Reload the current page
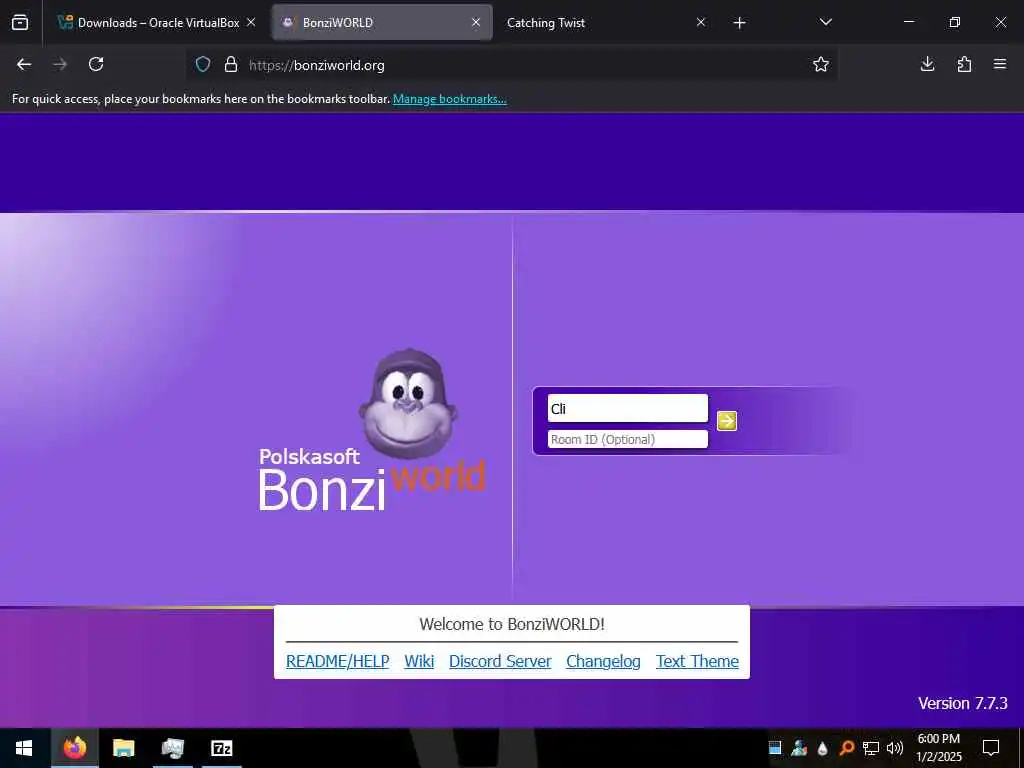1024x768 pixels. pyautogui.click(x=96, y=64)
